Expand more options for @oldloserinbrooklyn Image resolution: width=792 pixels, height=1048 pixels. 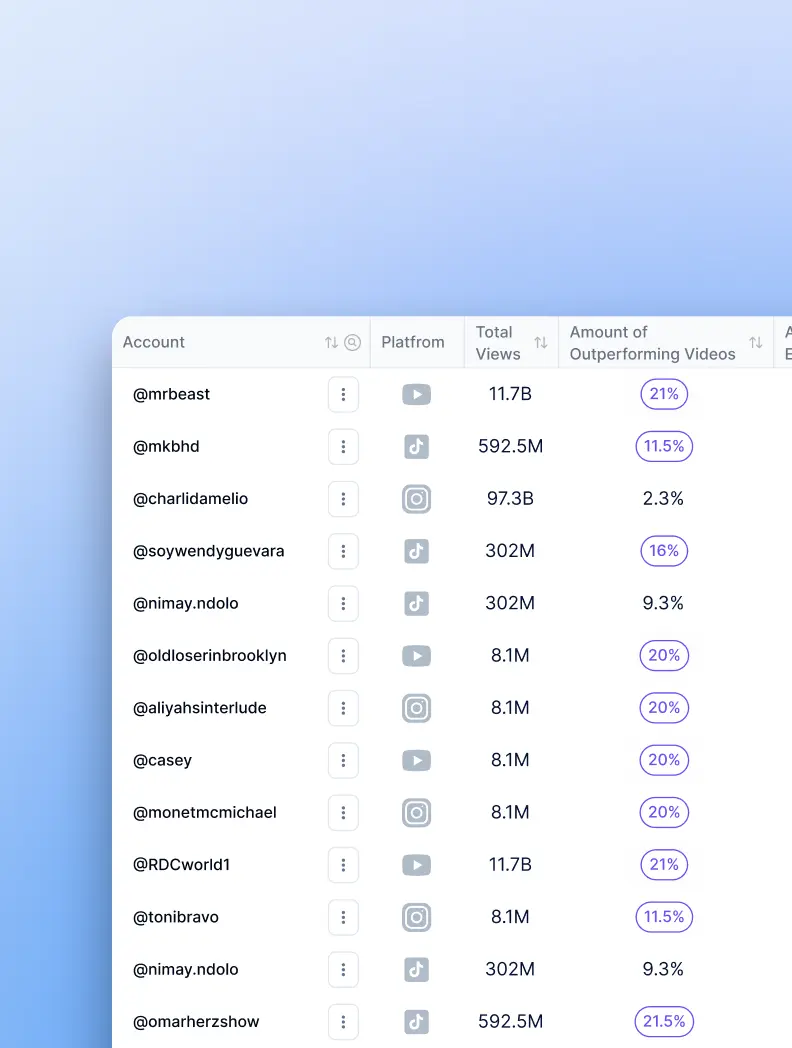tap(343, 656)
